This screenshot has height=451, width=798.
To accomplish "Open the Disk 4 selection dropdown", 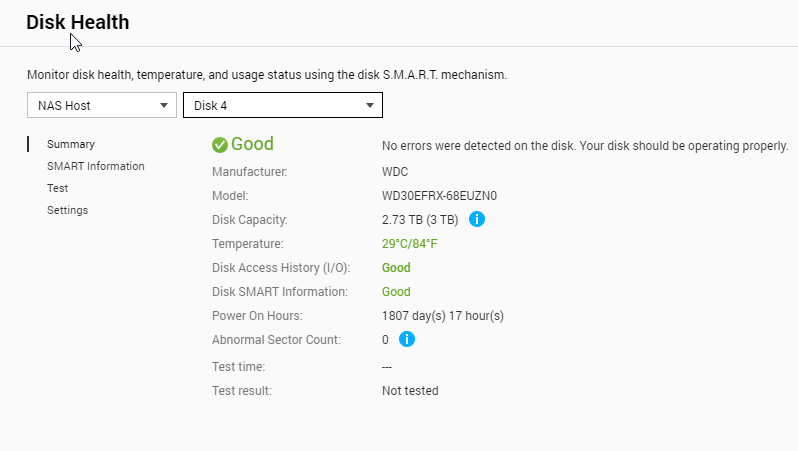I will tap(282, 105).
